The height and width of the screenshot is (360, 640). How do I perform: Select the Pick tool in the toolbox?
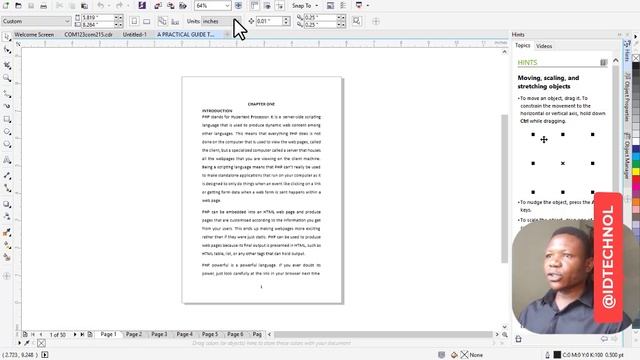(7, 37)
